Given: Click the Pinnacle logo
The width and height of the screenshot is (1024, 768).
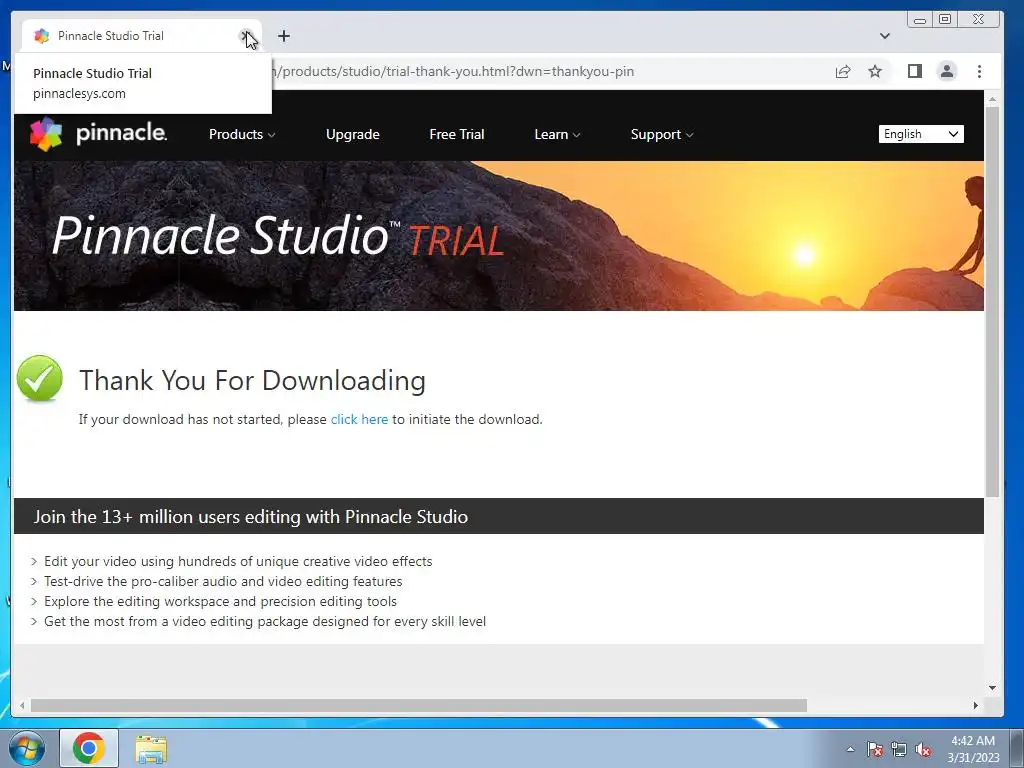Looking at the screenshot, I should click(x=99, y=133).
